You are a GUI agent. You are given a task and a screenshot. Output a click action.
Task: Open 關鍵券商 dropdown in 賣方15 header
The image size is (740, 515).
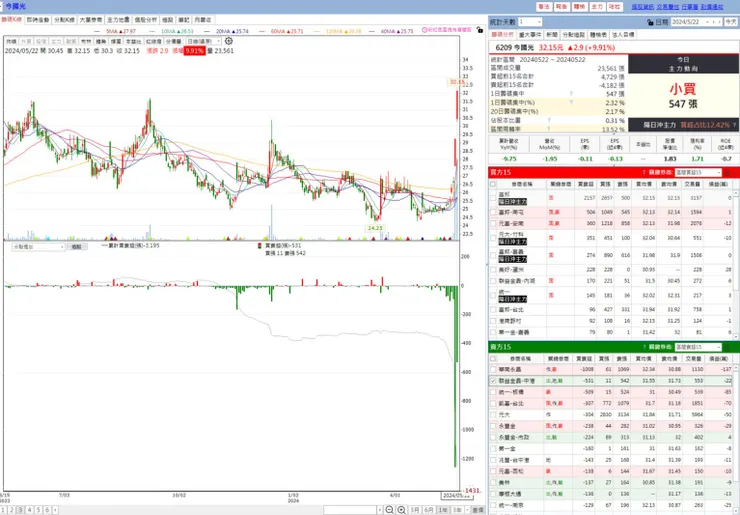(698, 347)
